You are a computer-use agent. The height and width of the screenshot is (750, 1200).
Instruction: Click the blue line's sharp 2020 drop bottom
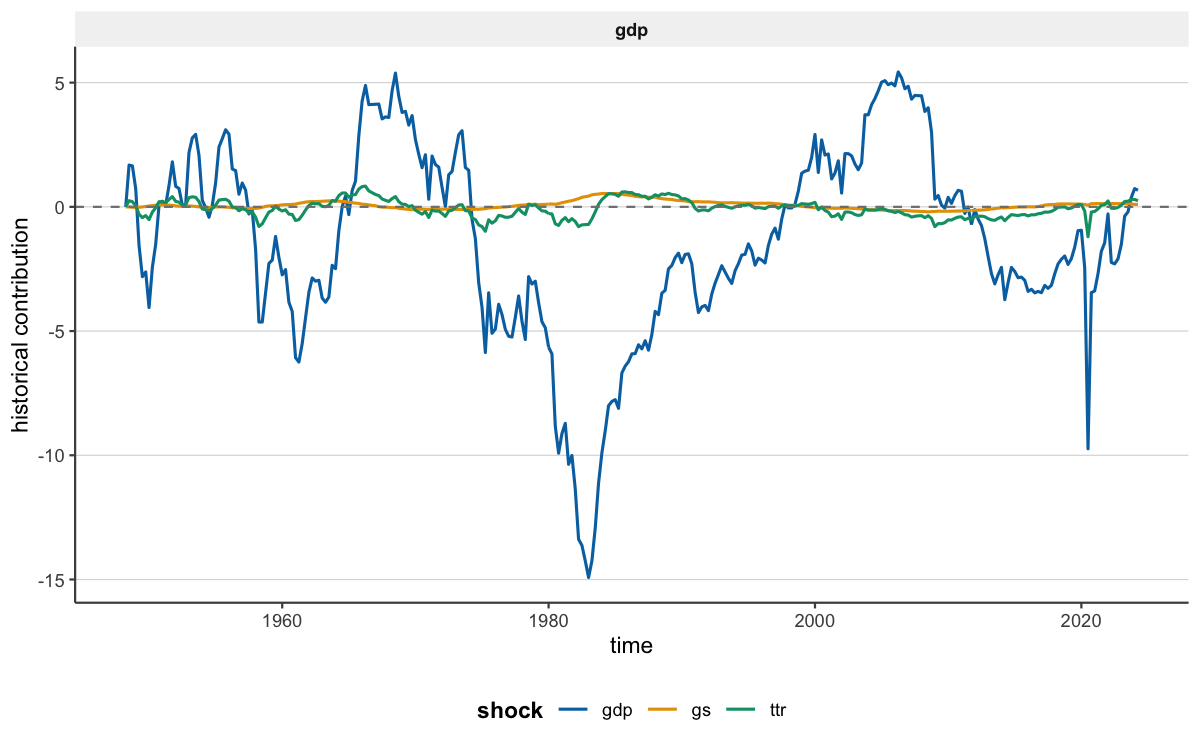[x=1088, y=449]
